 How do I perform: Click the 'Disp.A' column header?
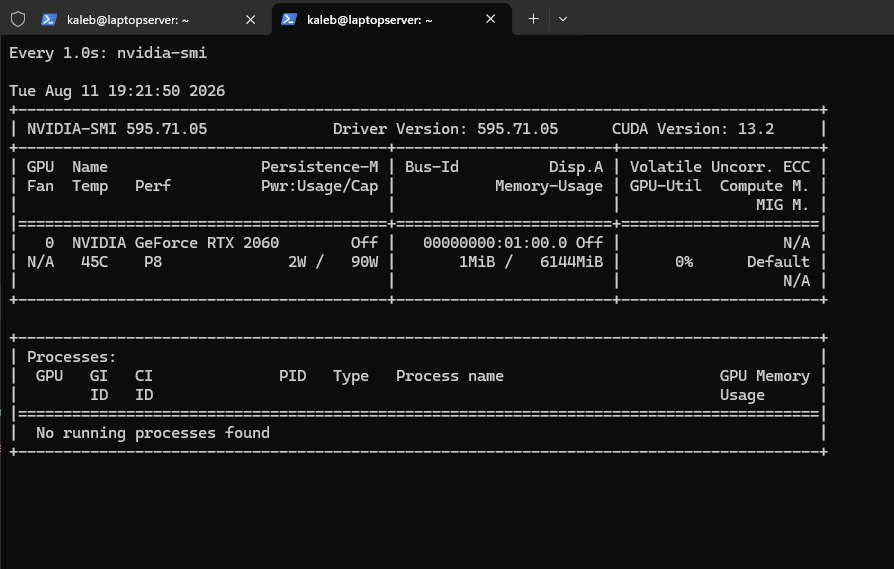click(575, 167)
